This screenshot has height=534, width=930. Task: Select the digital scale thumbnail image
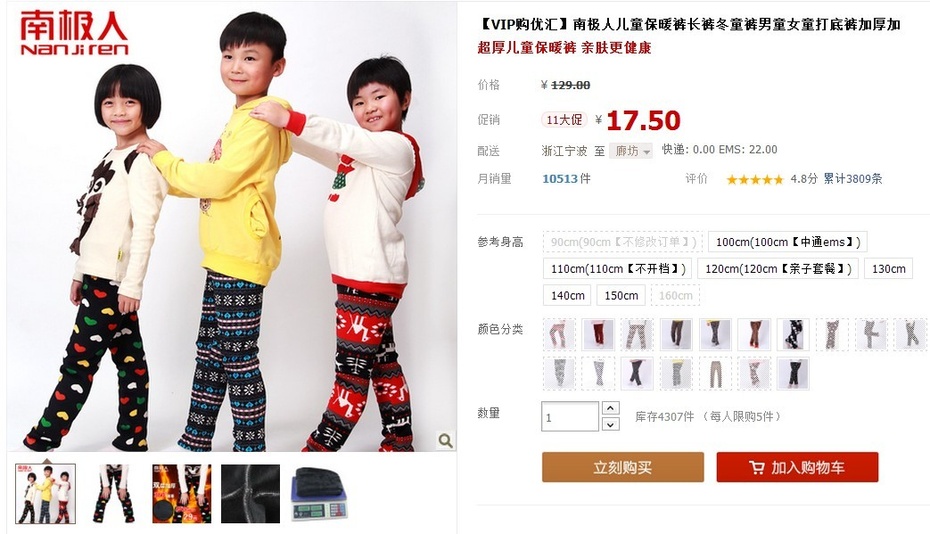[319, 494]
